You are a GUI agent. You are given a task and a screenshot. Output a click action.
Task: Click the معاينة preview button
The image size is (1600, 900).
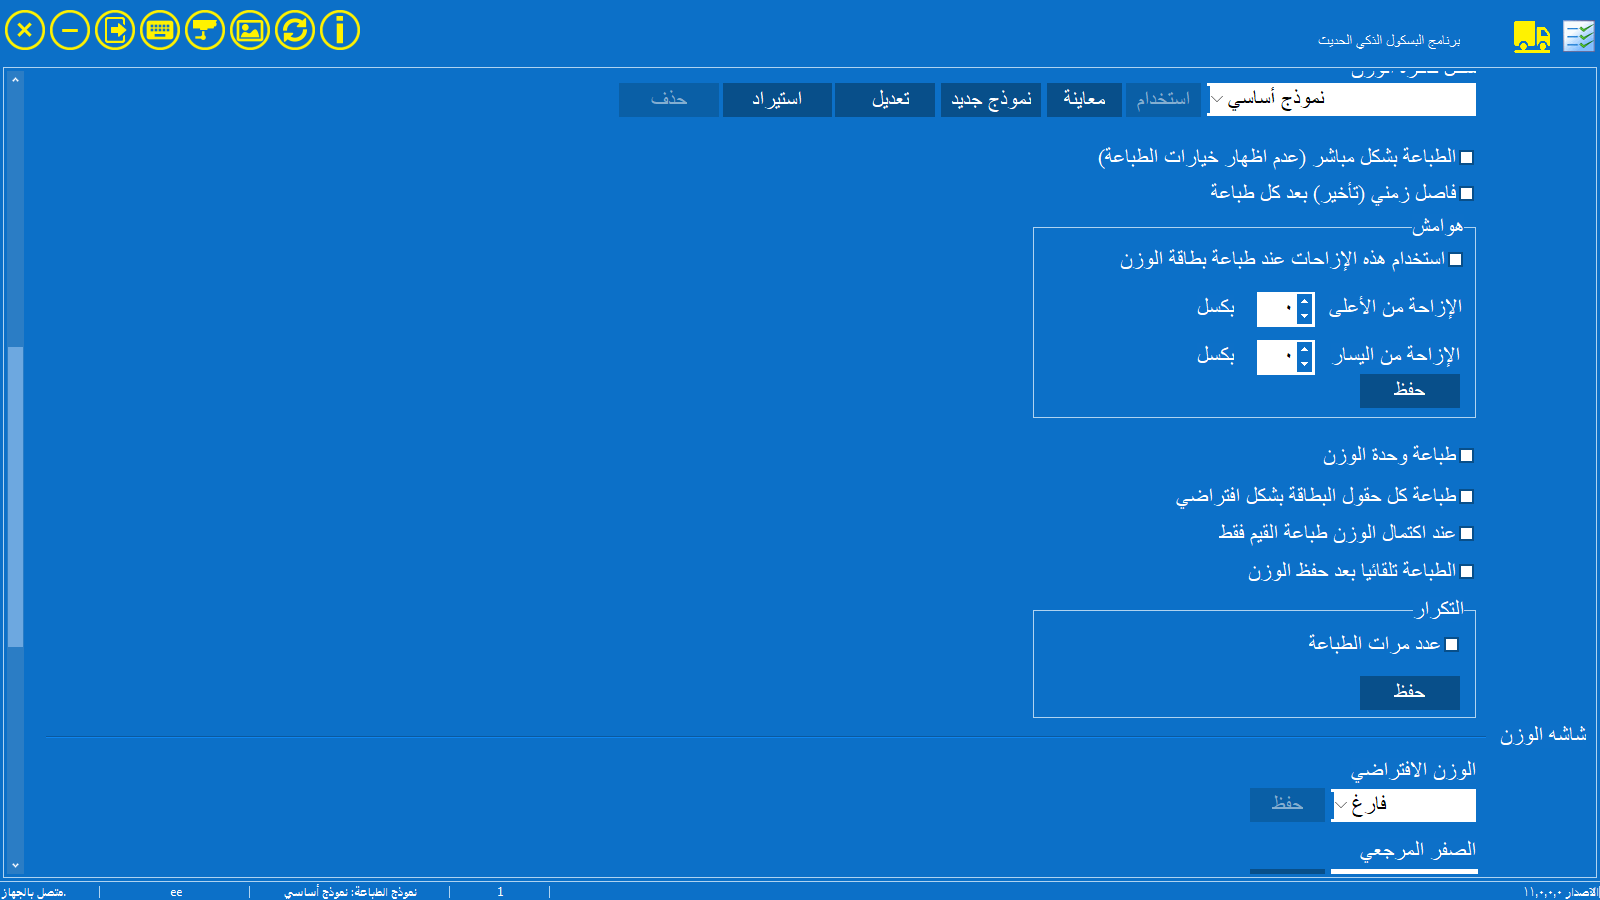pos(1084,99)
